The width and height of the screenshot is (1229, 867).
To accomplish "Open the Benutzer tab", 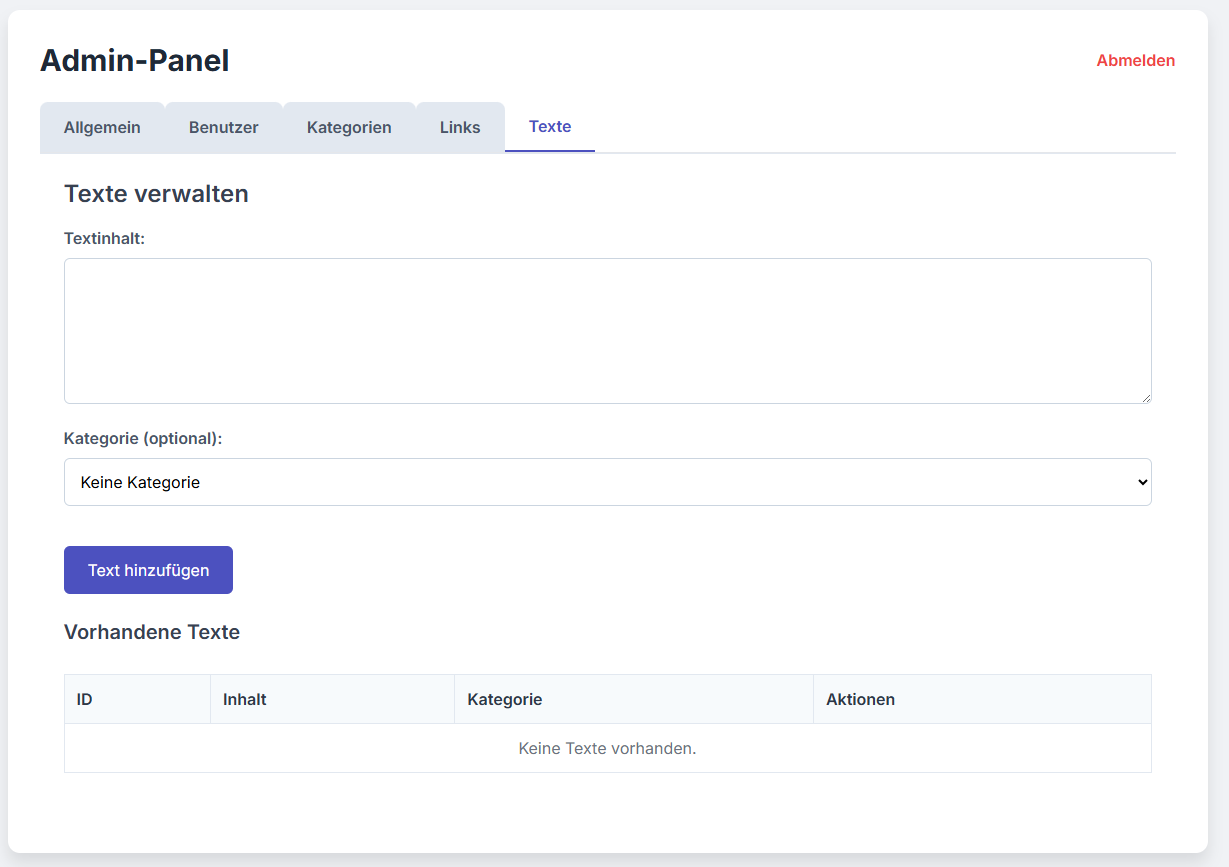I will click(x=223, y=127).
